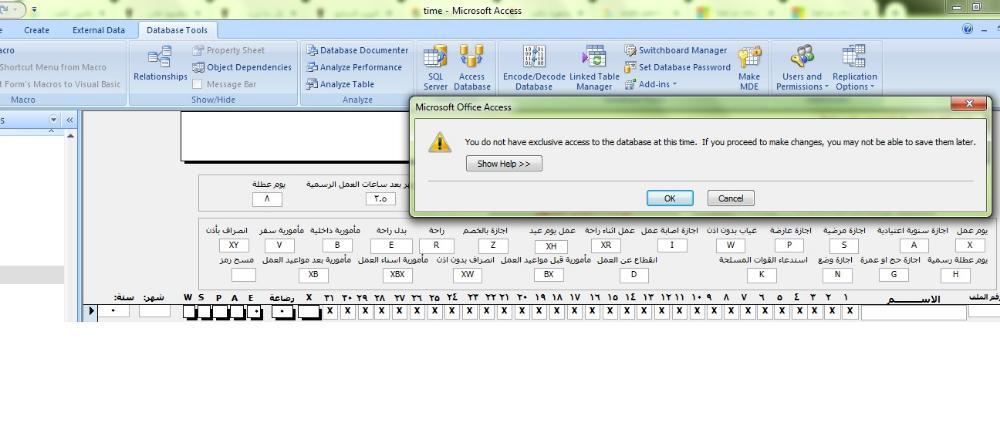Image resolution: width=1000 pixels, height=430 pixels.
Task: Click the Analyze group label
Action: (x=357, y=100)
